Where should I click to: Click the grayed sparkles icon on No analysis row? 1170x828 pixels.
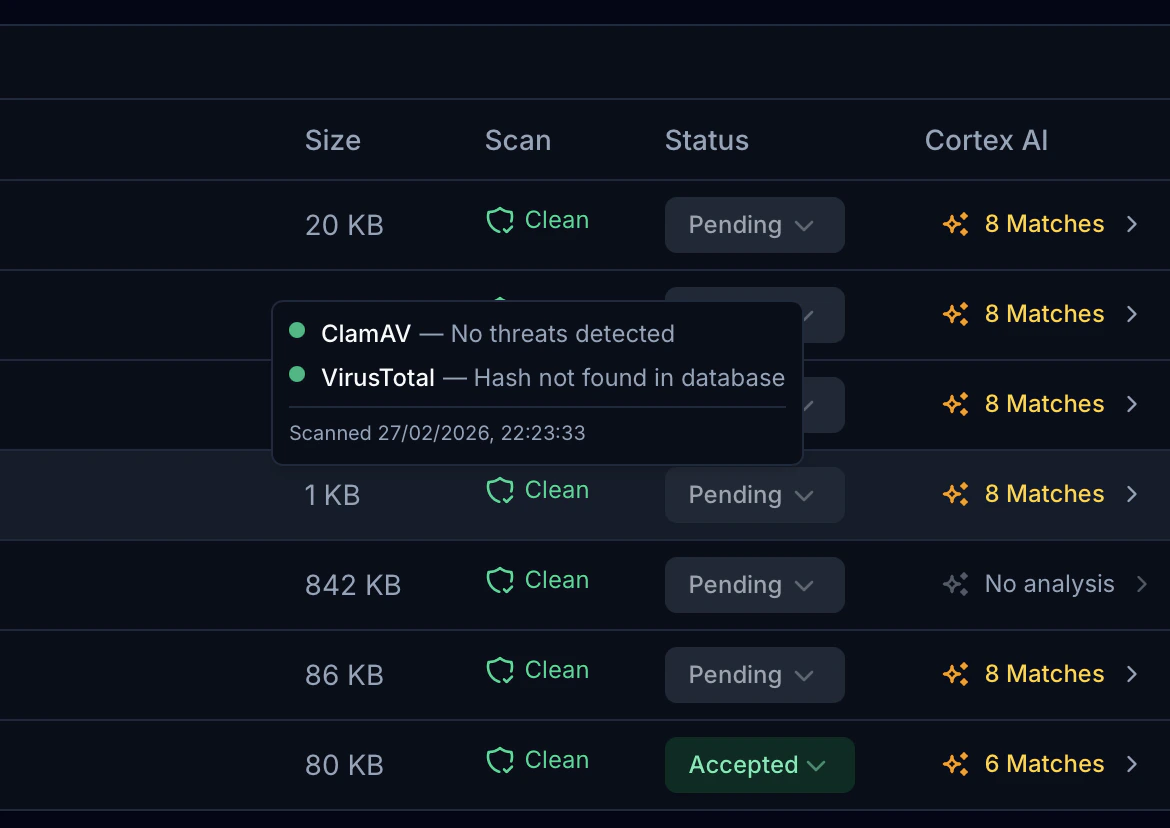(956, 584)
